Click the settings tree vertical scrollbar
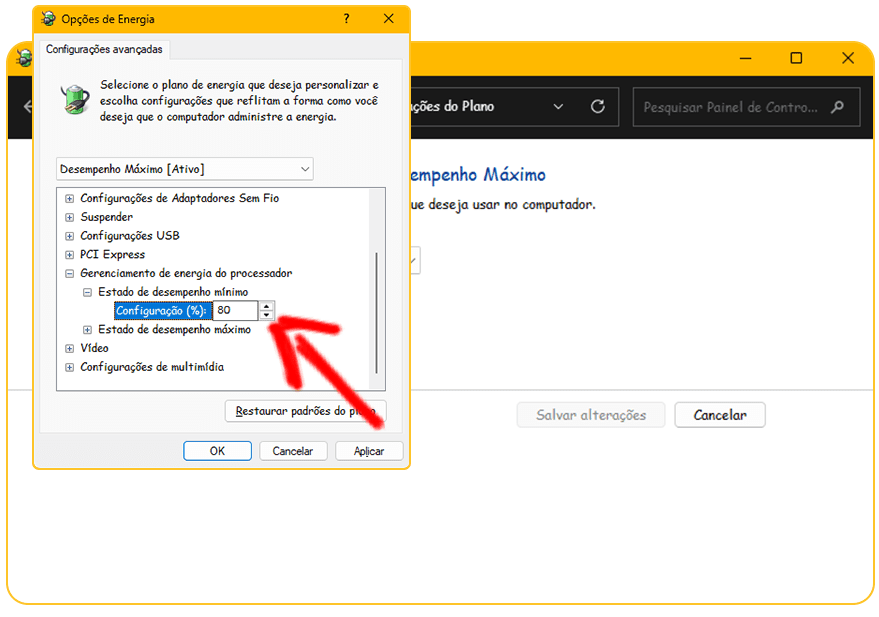 point(377,310)
